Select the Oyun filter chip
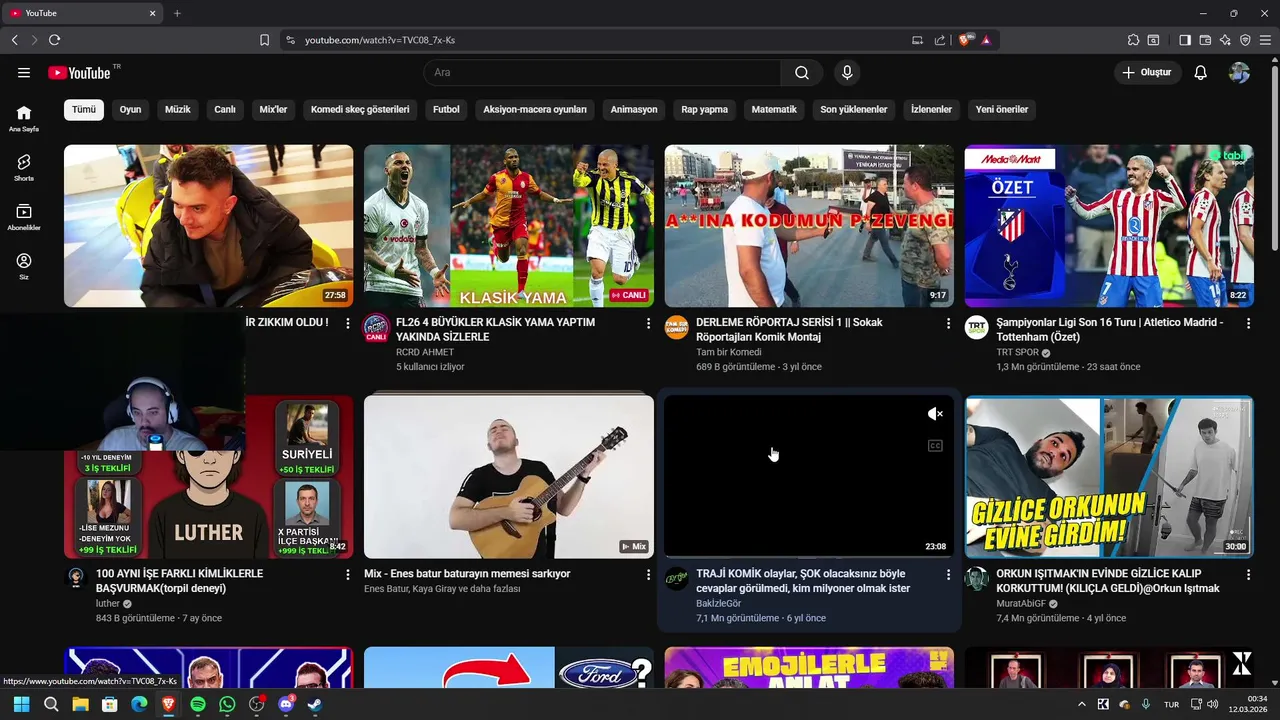This screenshot has width=1280, height=720. (131, 109)
